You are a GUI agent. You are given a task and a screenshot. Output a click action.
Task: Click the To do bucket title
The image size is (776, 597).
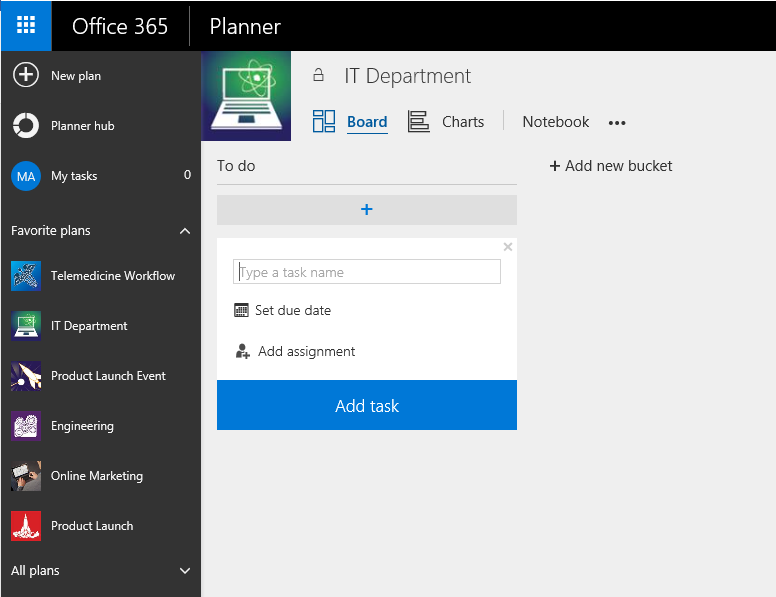[236, 166]
